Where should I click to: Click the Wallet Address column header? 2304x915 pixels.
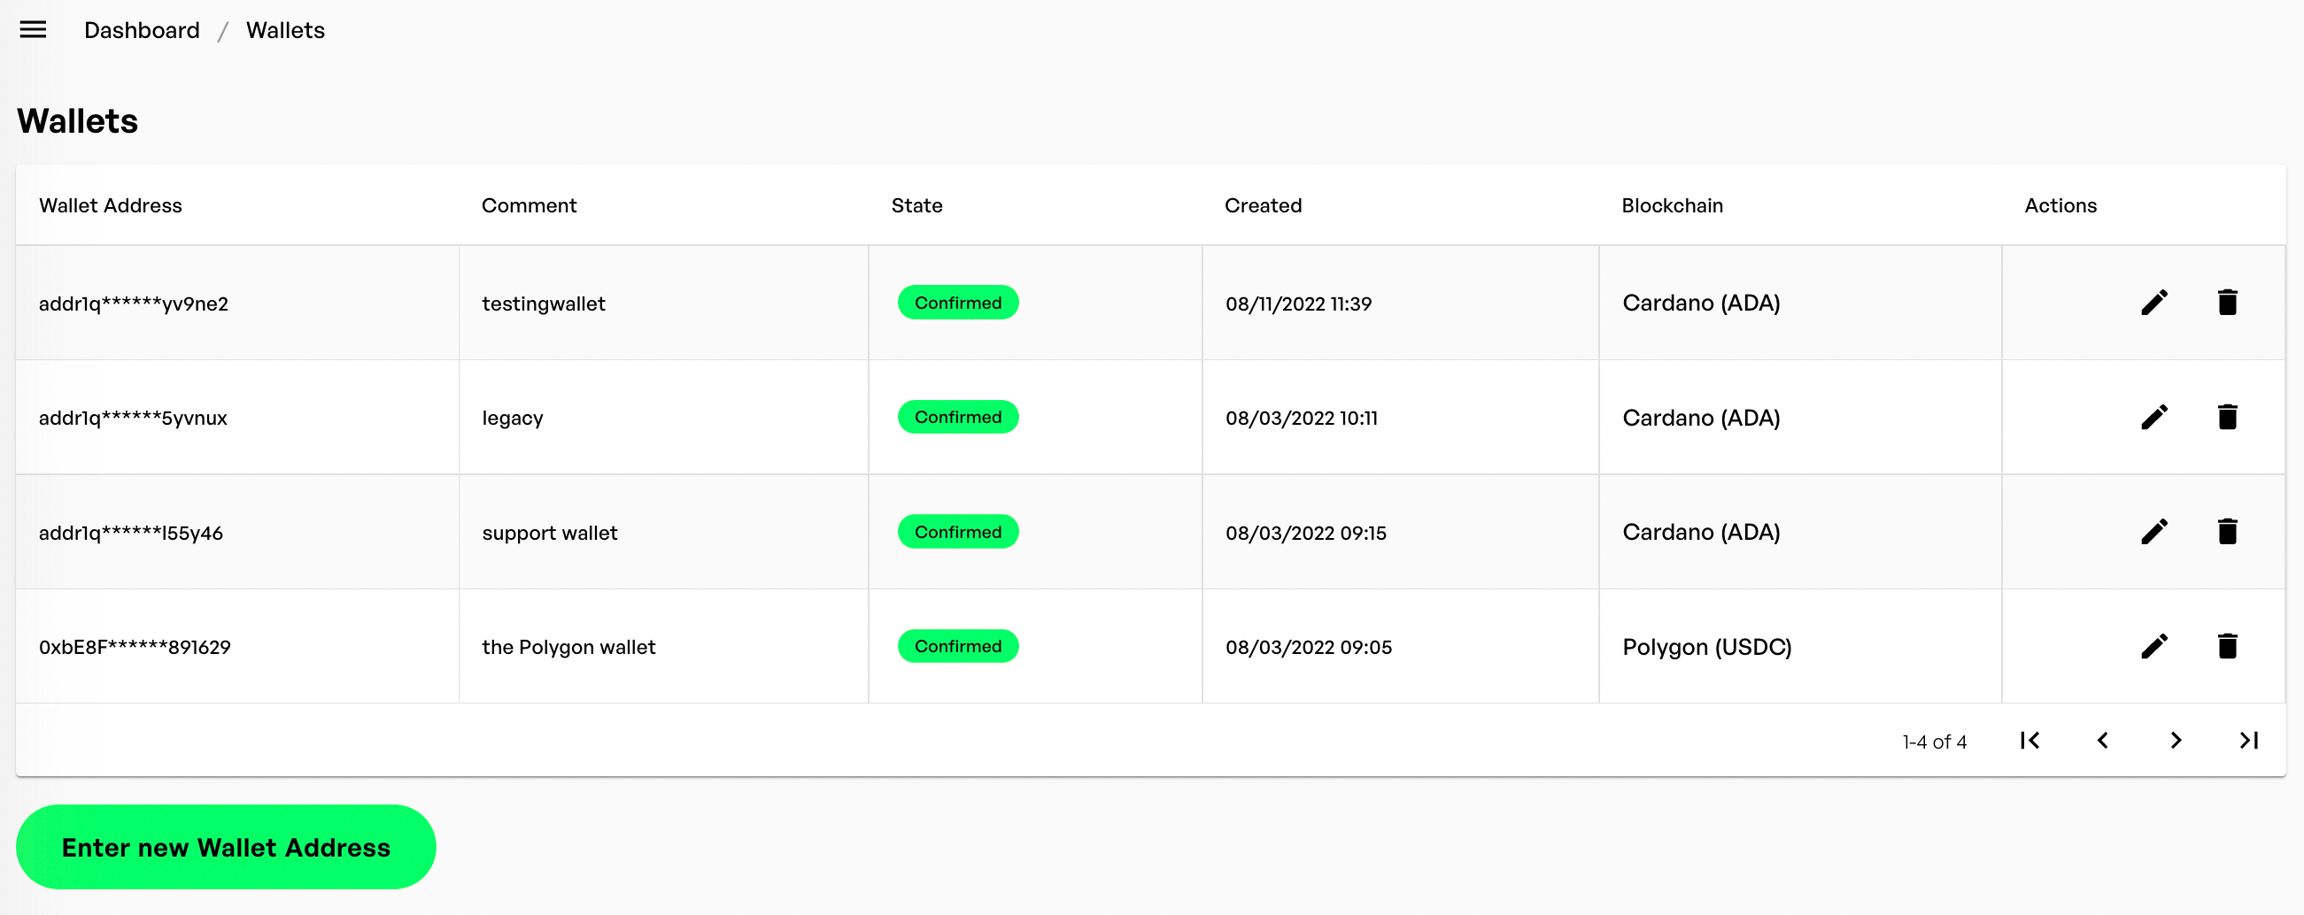coord(110,205)
